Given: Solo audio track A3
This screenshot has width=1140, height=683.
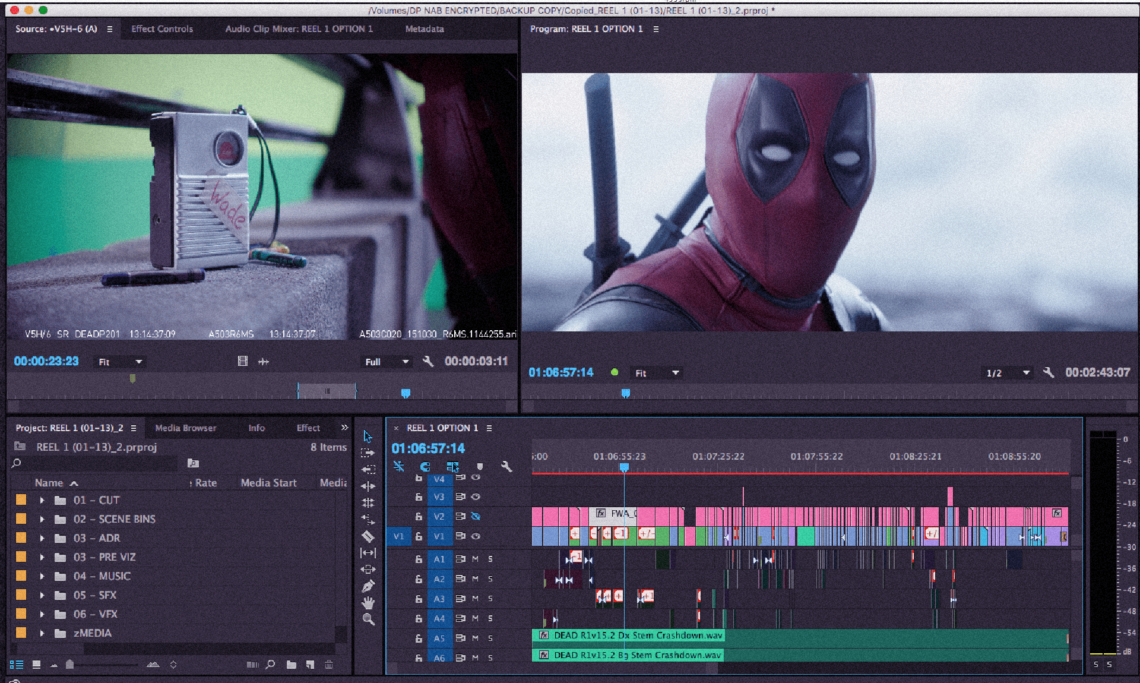Looking at the screenshot, I should pyautogui.click(x=490, y=599).
